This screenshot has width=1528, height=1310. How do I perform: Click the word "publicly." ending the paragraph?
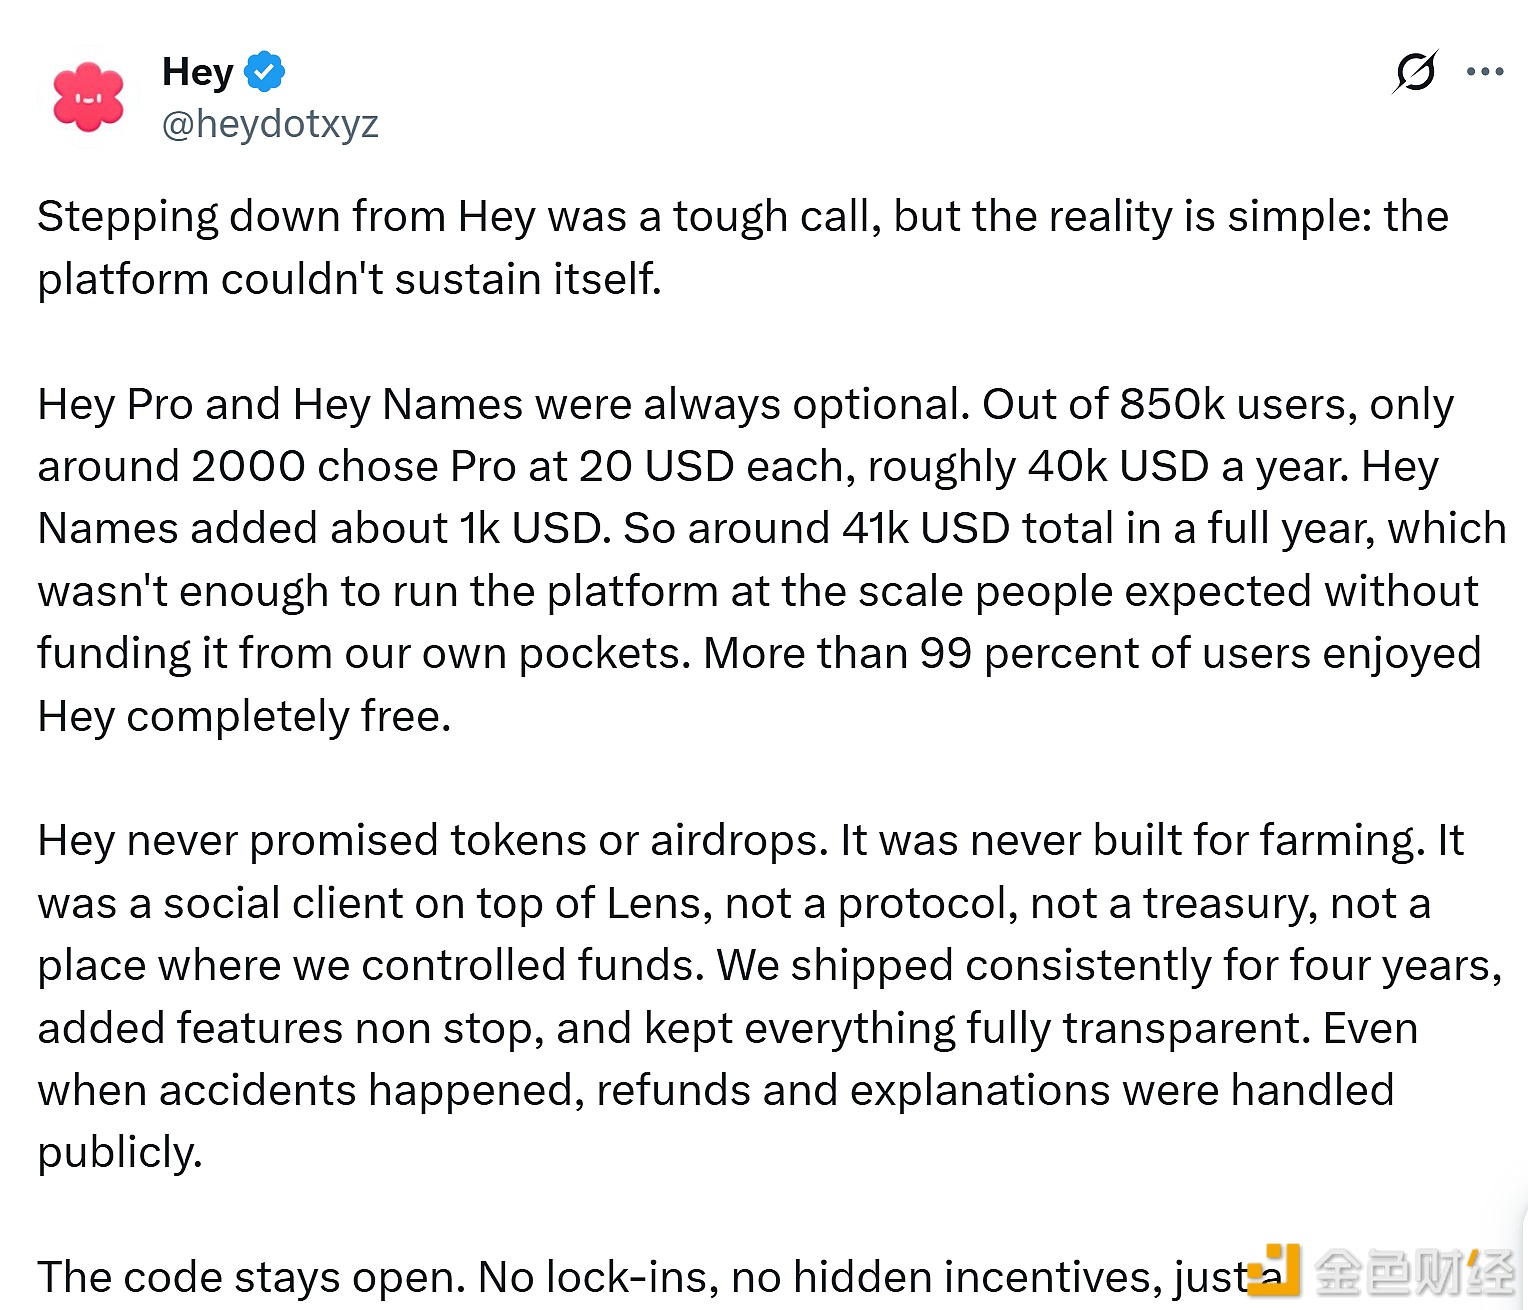coord(120,1152)
